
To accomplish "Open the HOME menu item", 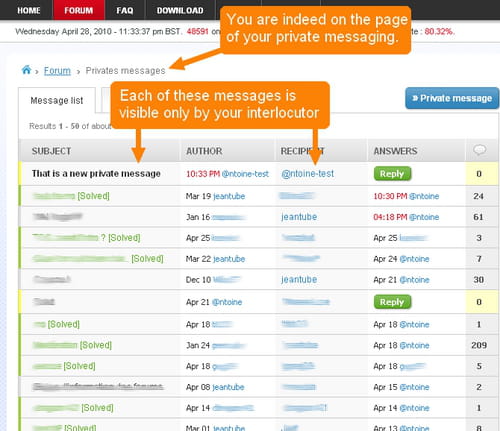I will (29, 10).
